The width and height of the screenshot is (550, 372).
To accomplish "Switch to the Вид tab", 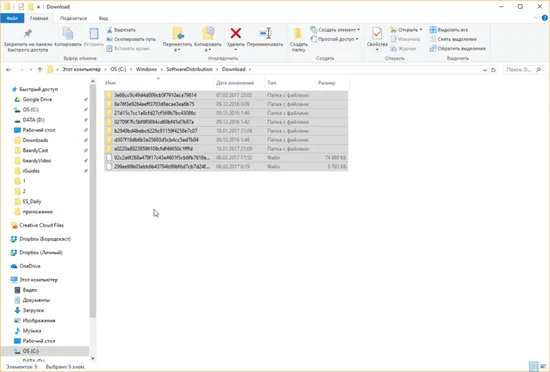I will click(x=103, y=18).
